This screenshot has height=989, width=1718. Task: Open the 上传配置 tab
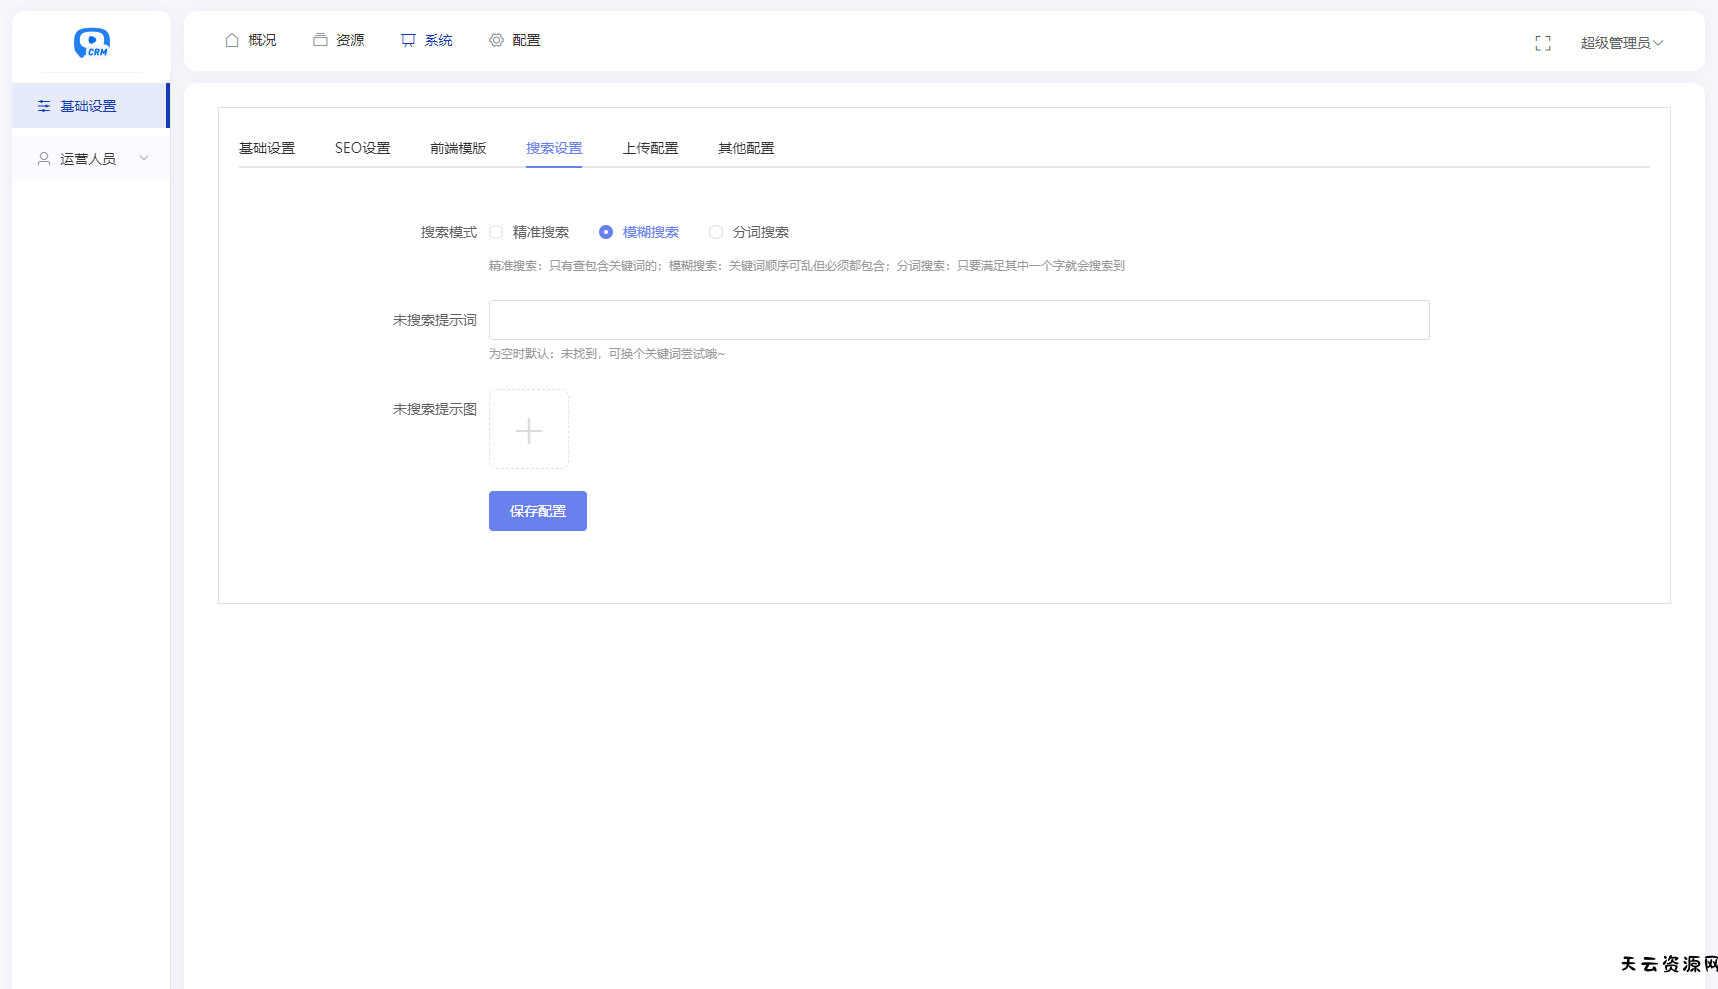tap(650, 148)
